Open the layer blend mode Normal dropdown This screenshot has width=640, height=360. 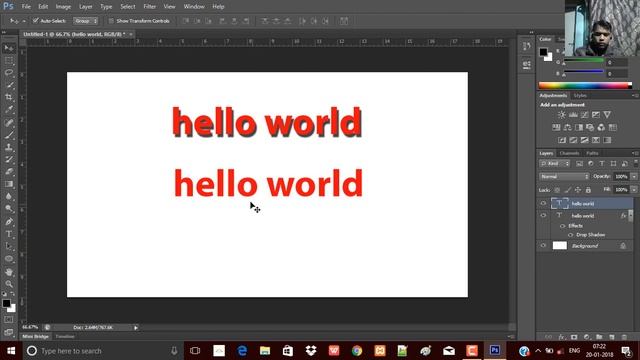(x=564, y=176)
